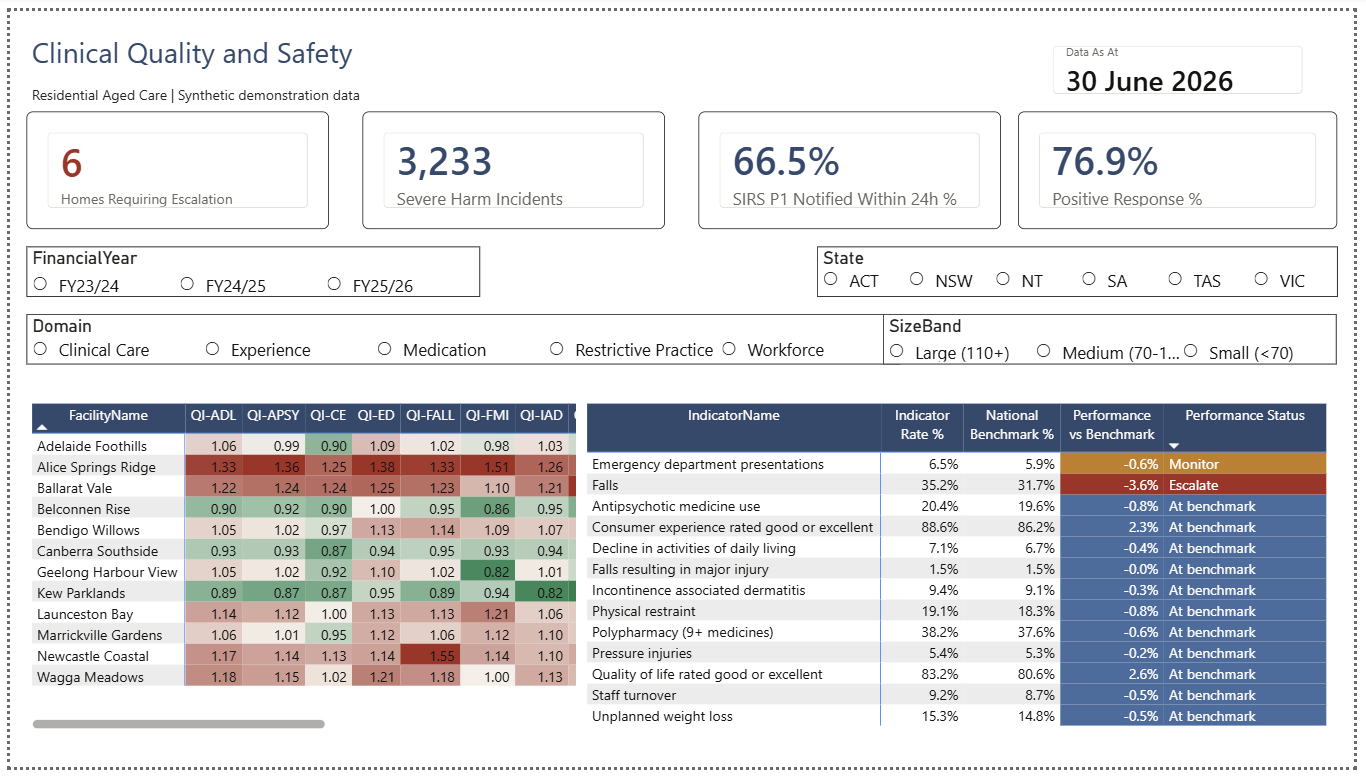The image size is (1366, 778).
Task: Select the Newcastle Coastal facility row
Action: pyautogui.click(x=303, y=656)
